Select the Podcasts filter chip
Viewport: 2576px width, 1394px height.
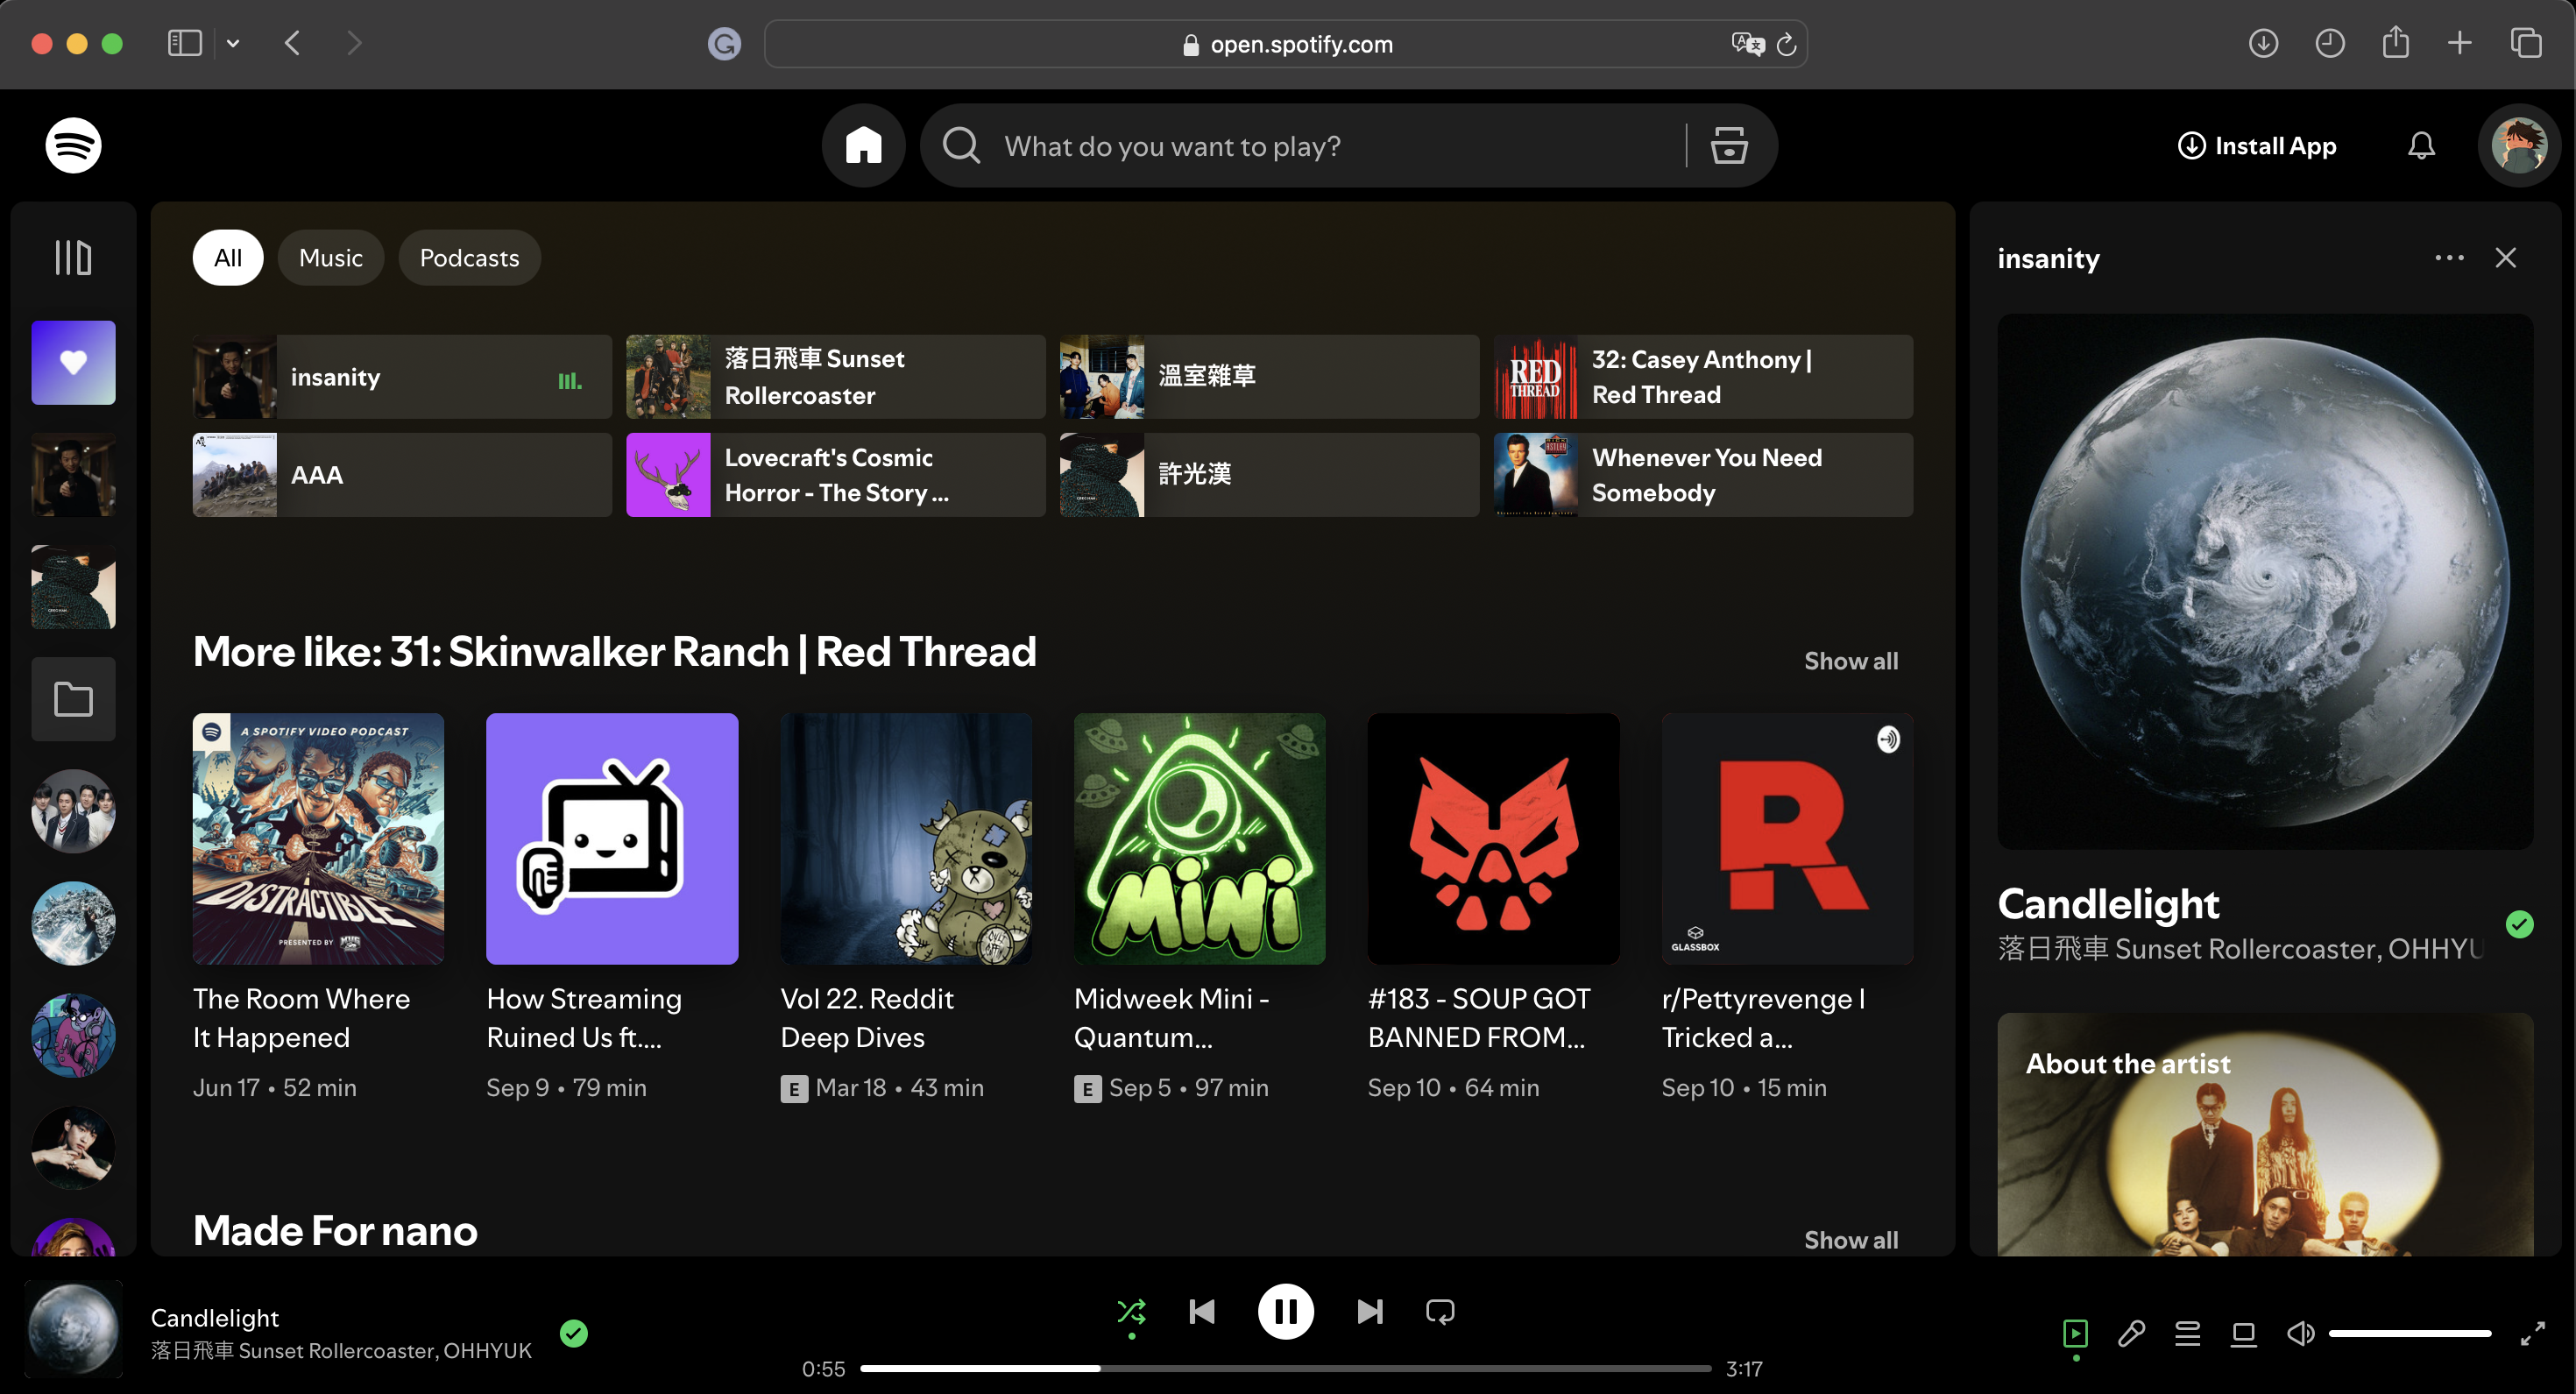click(x=469, y=258)
